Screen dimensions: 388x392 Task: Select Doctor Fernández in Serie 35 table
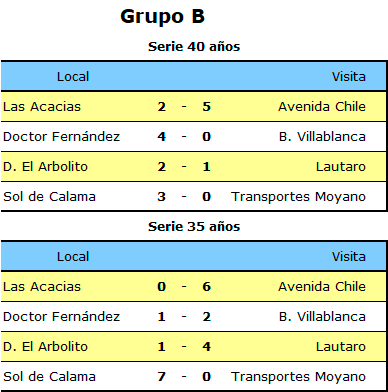pyautogui.click(x=61, y=317)
